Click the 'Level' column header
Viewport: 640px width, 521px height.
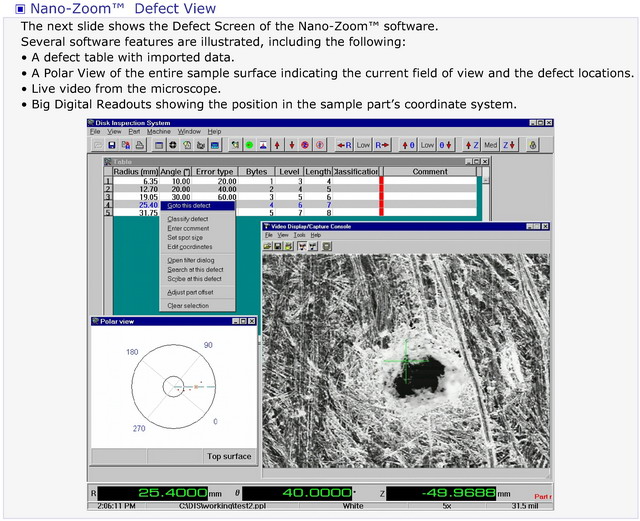(289, 171)
